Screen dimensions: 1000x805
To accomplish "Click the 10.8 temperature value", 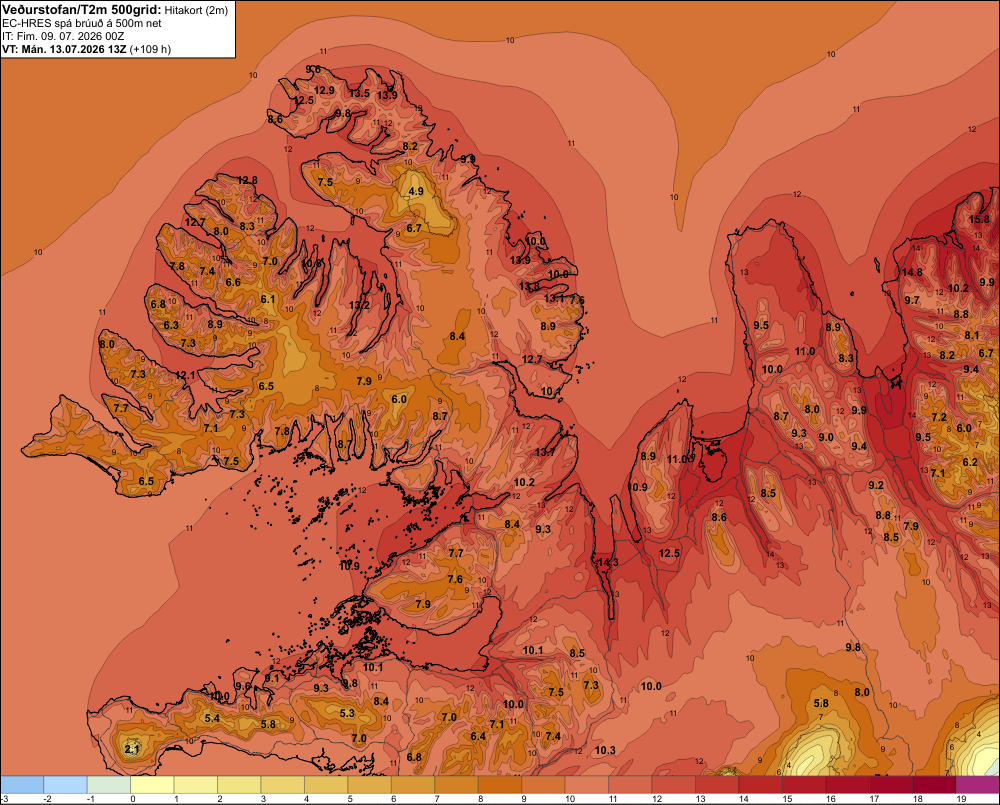I will 312,263.
